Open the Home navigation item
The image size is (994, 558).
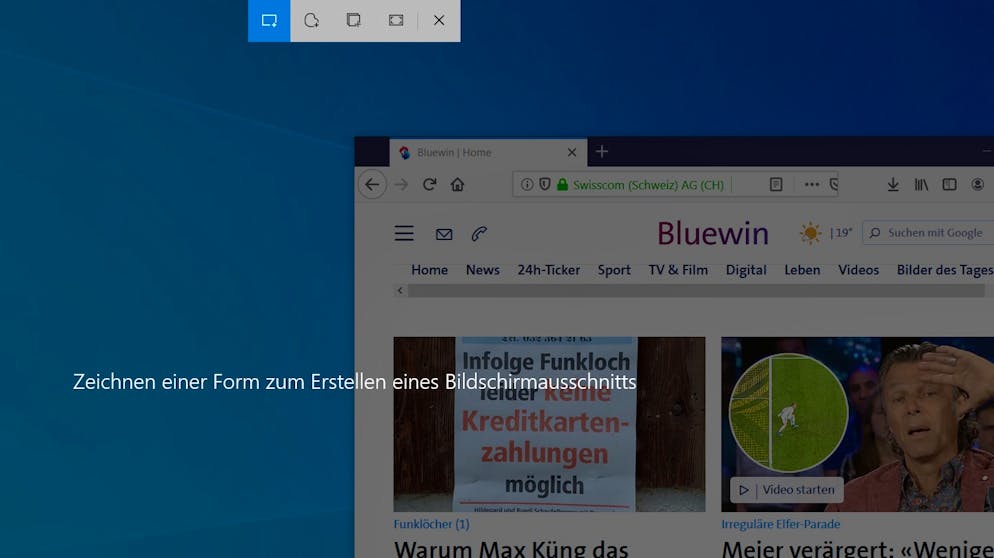point(429,270)
